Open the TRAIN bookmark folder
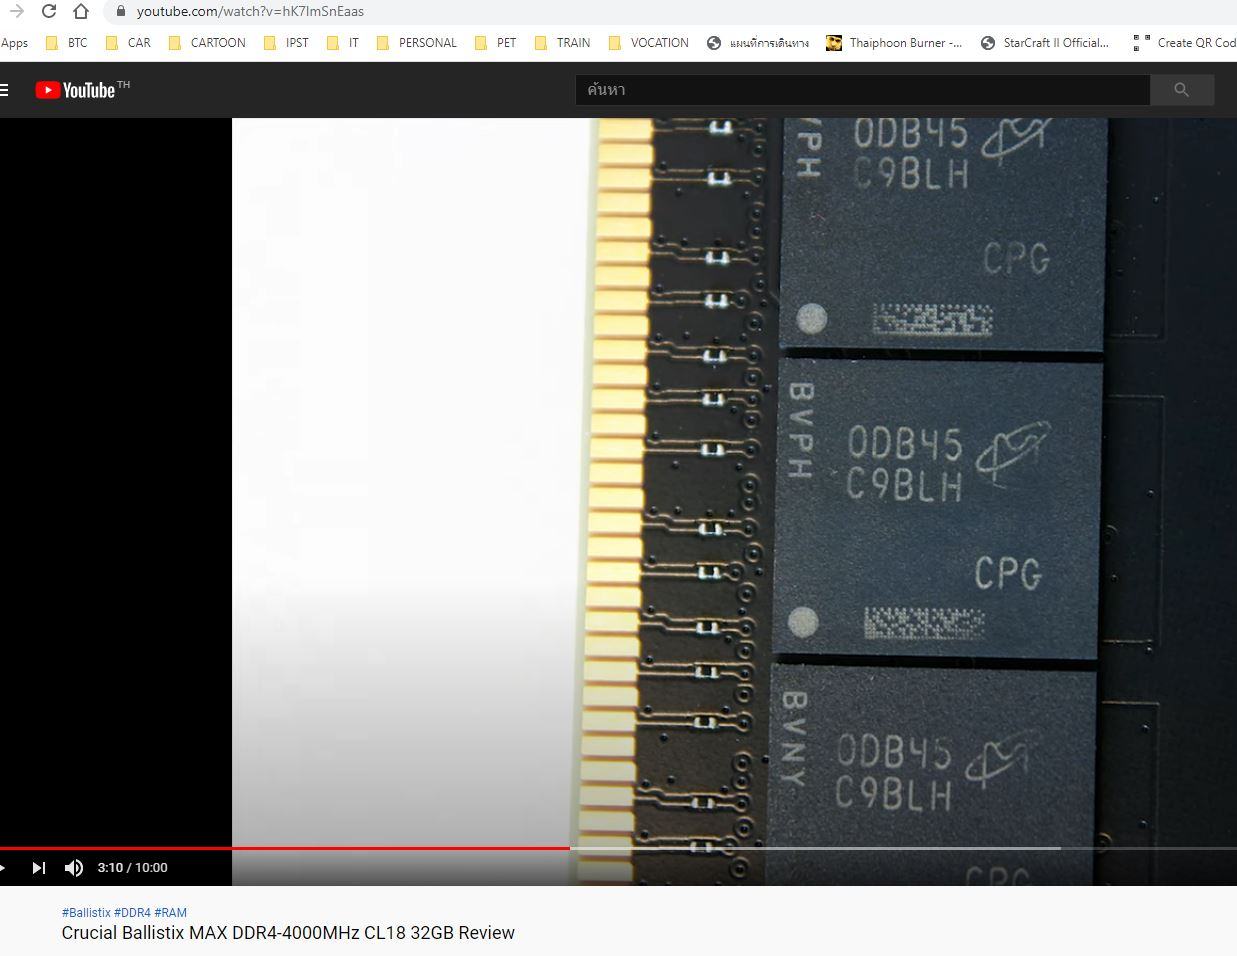 562,43
